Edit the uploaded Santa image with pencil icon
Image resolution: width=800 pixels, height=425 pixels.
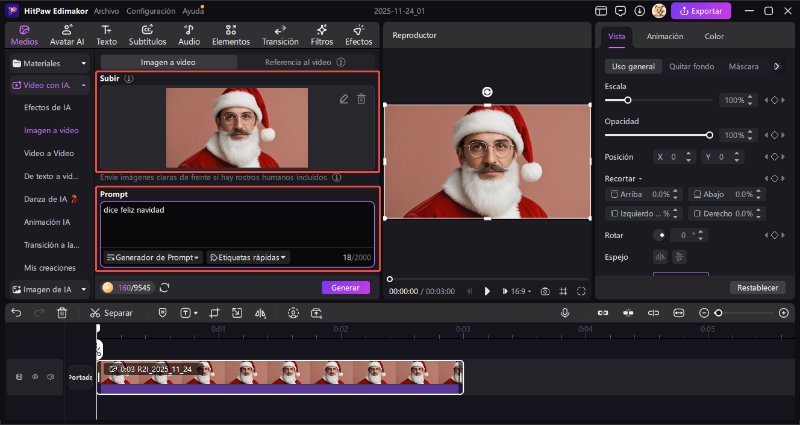(344, 99)
